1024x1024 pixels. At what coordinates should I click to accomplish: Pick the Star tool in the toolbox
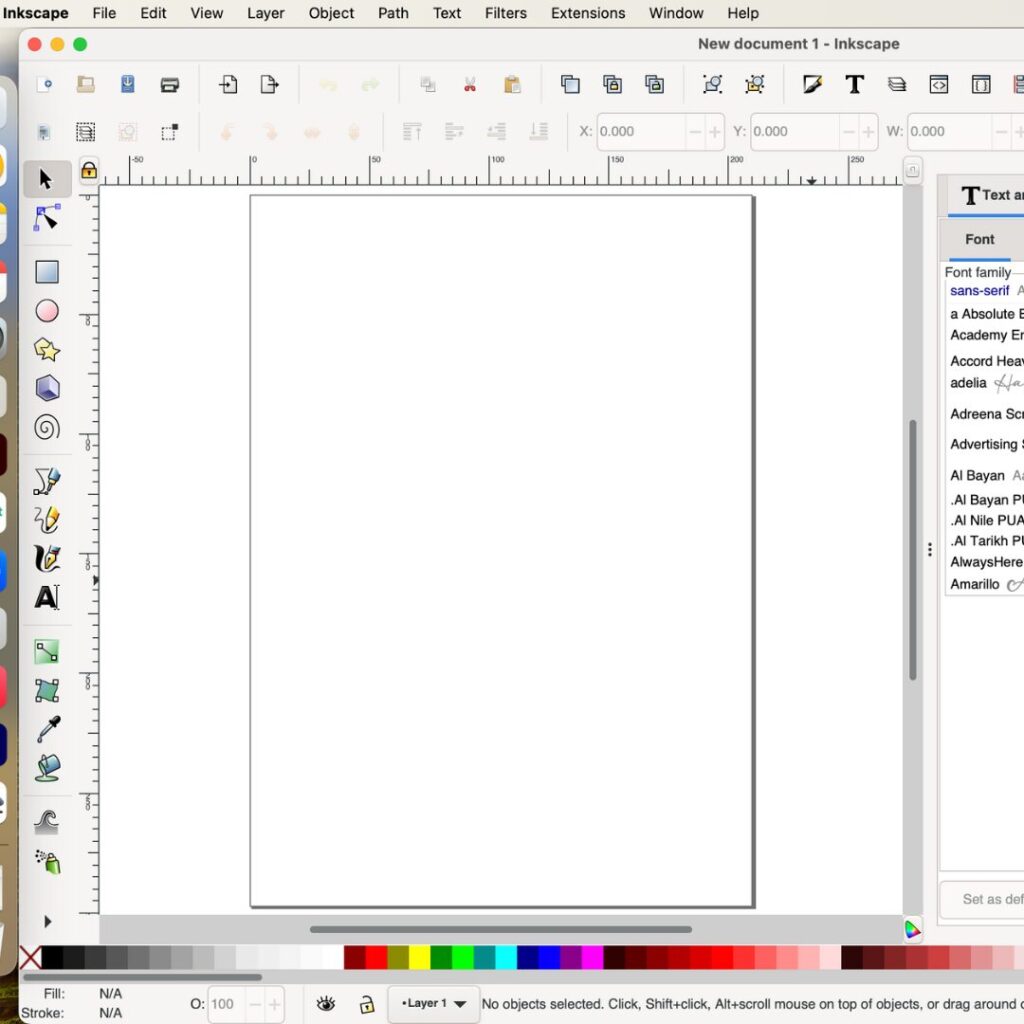[x=46, y=349]
